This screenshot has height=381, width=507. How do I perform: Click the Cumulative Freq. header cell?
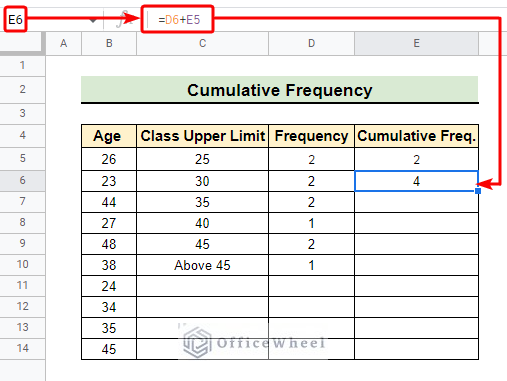(x=416, y=136)
